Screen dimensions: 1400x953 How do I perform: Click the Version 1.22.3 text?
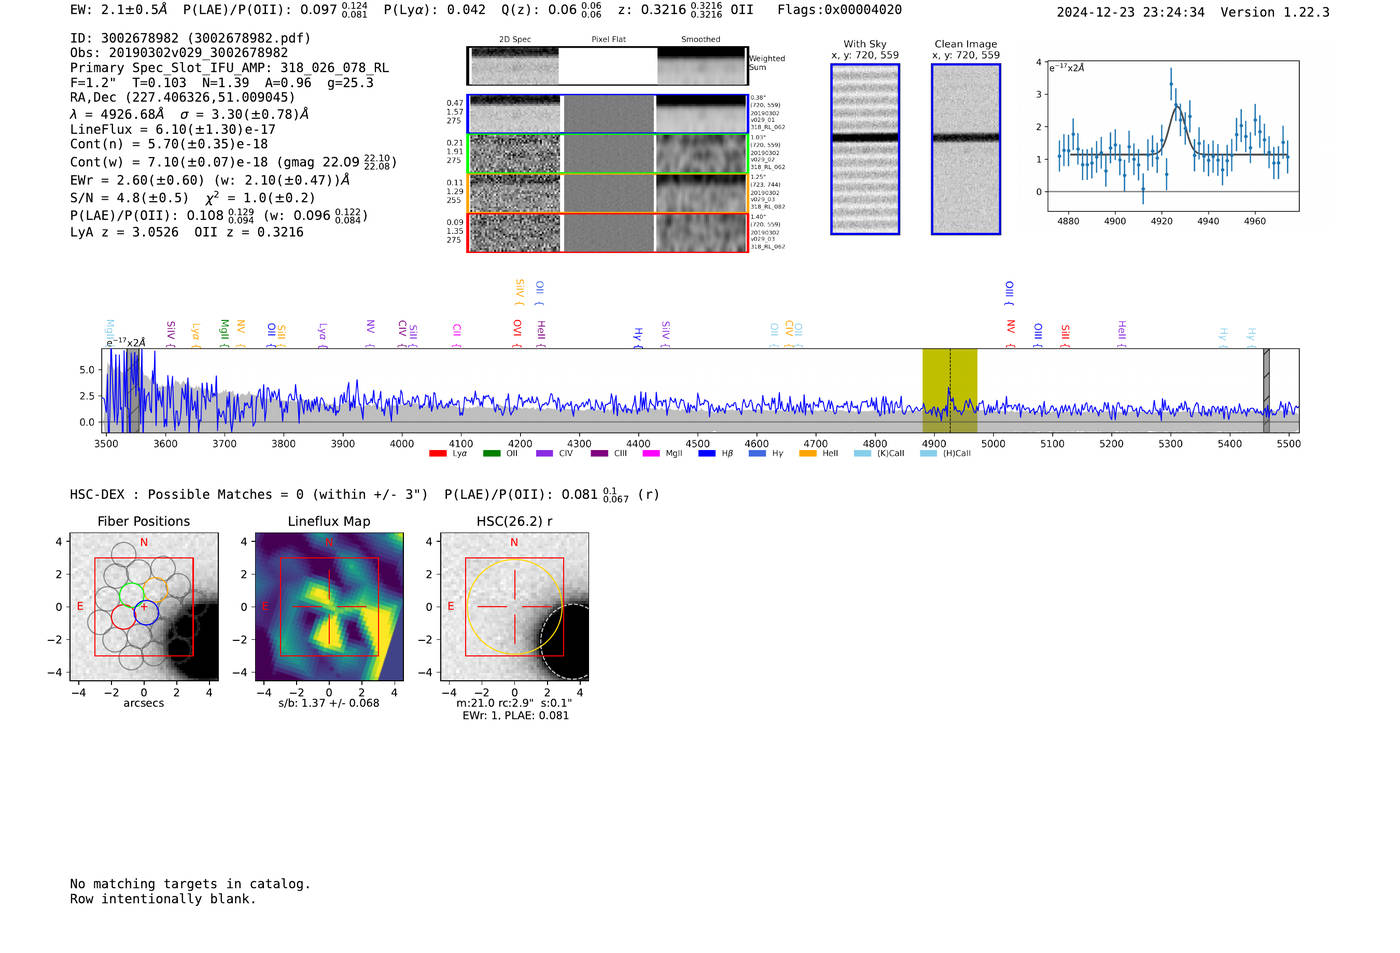pos(1275,12)
